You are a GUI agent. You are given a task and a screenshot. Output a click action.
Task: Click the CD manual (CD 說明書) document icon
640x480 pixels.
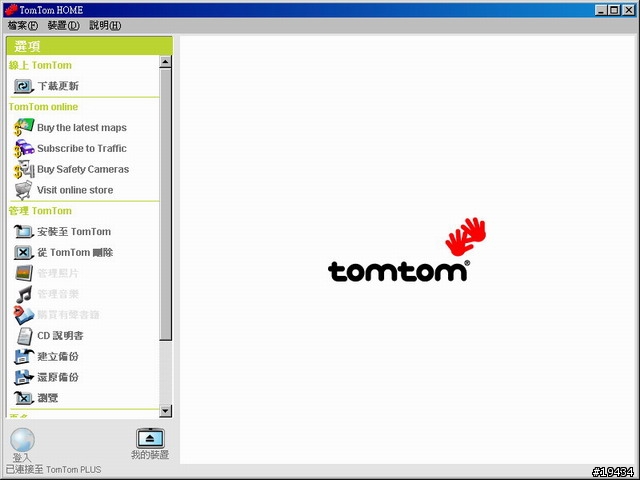click(24, 336)
